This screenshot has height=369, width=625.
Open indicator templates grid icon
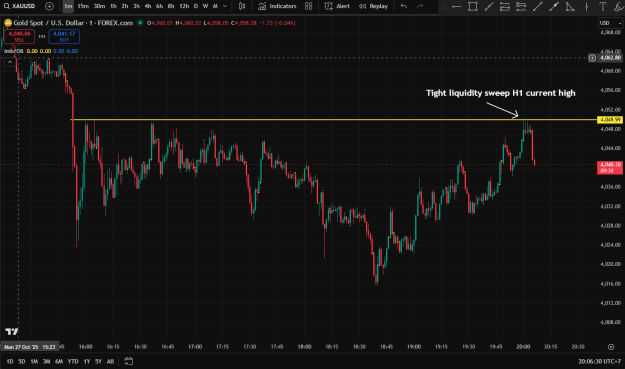[x=309, y=6]
